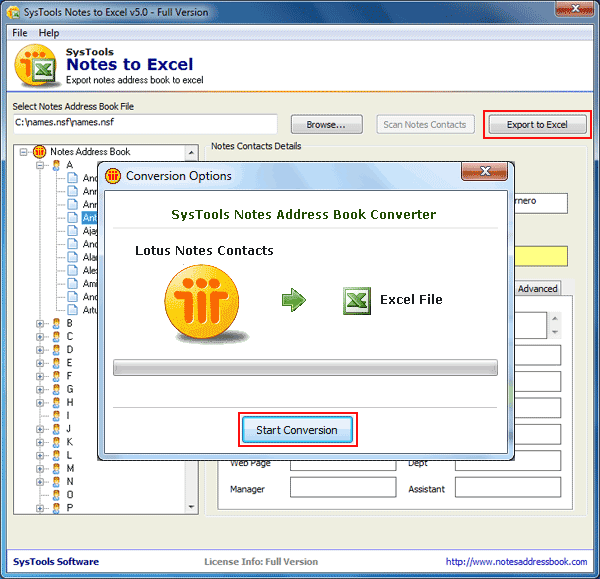Click the person icon for group E
This screenshot has width=600, height=579.
click(56, 363)
